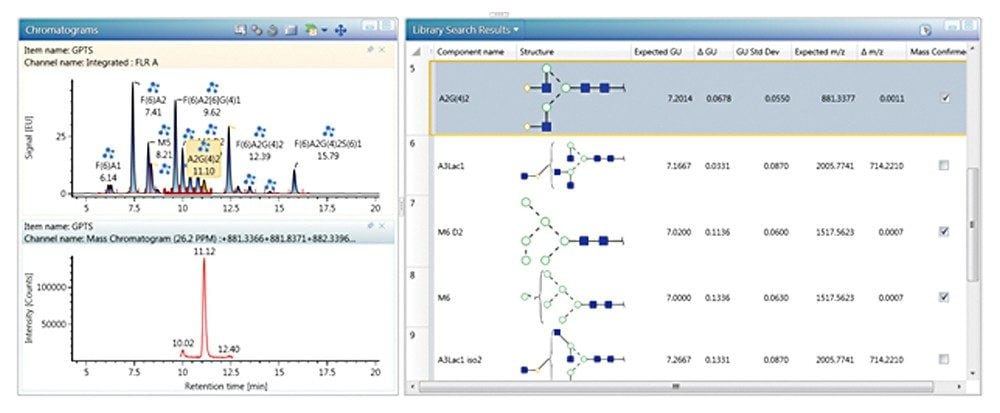The image size is (1000, 413).
Task: Click the splitter handle between the two panels
Action: 401,205
